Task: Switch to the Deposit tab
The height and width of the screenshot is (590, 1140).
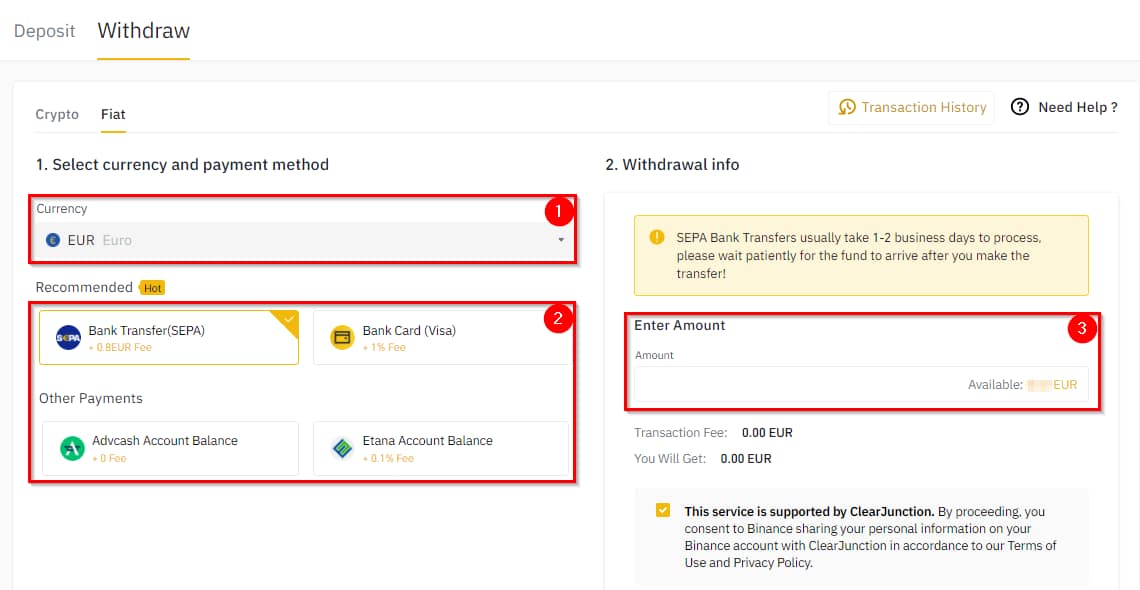Action: click(44, 31)
